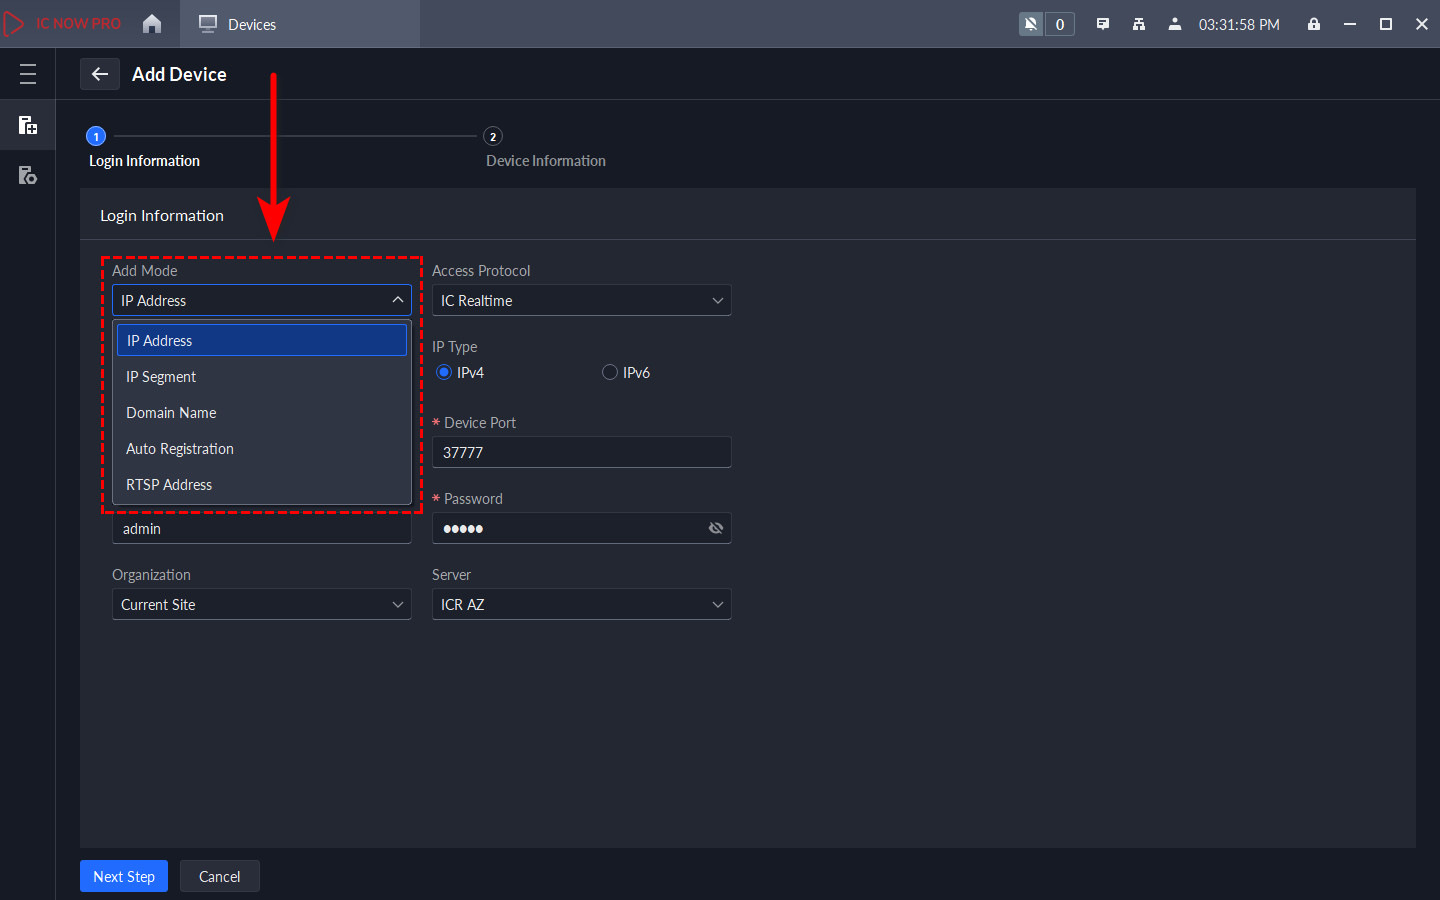The height and width of the screenshot is (900, 1440).
Task: Click the add device sidebar icon
Action: (x=28, y=125)
